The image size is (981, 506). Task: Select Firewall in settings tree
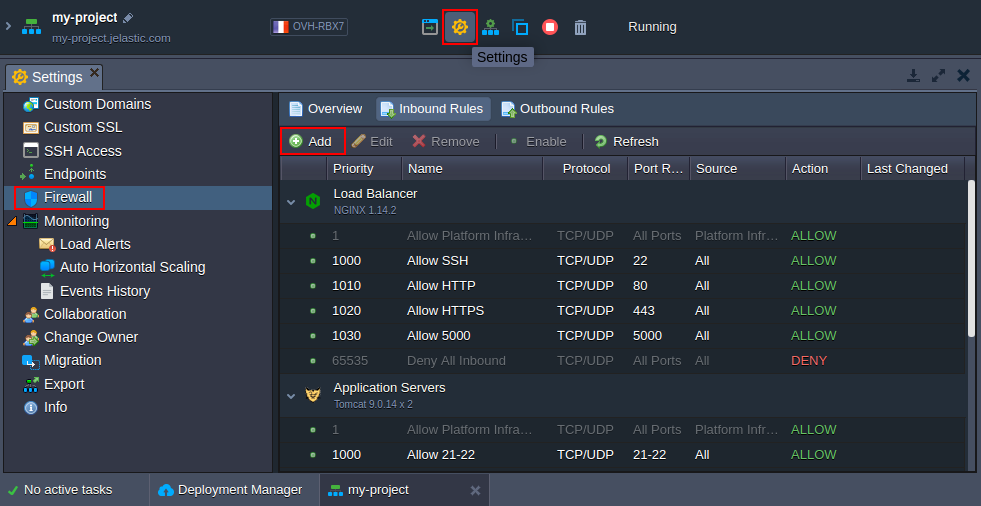pos(68,198)
